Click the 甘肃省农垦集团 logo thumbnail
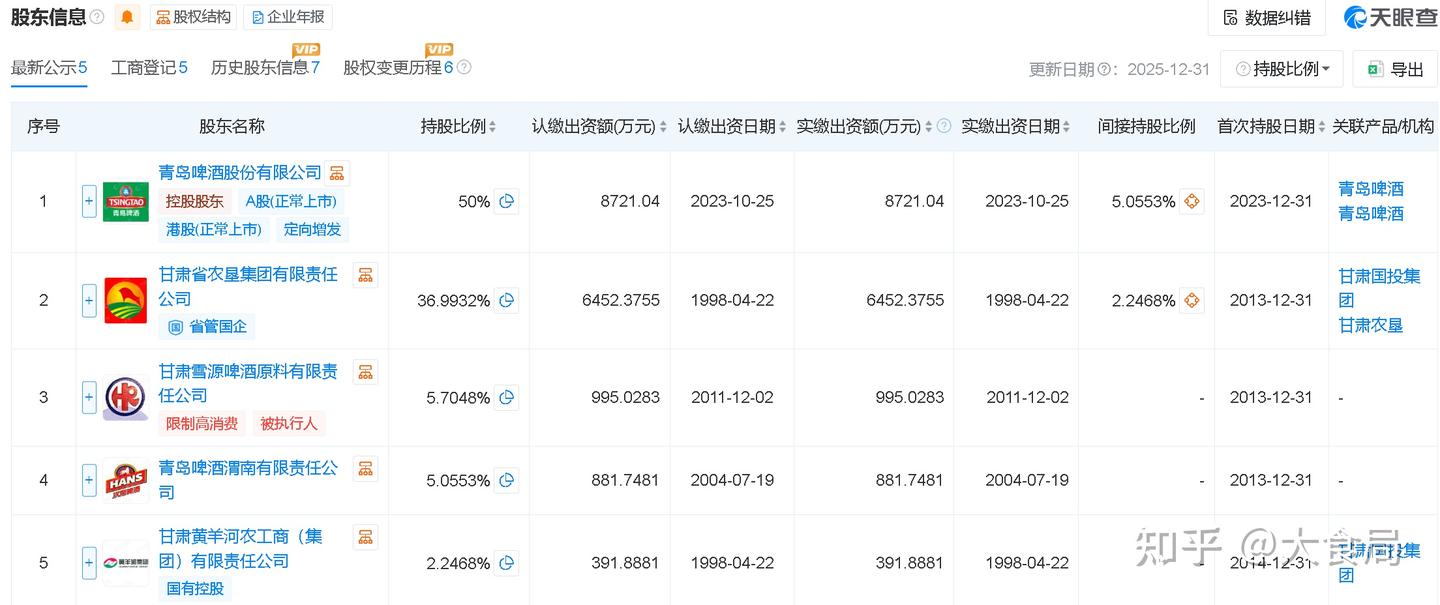This screenshot has height=605, width=1440. click(126, 300)
